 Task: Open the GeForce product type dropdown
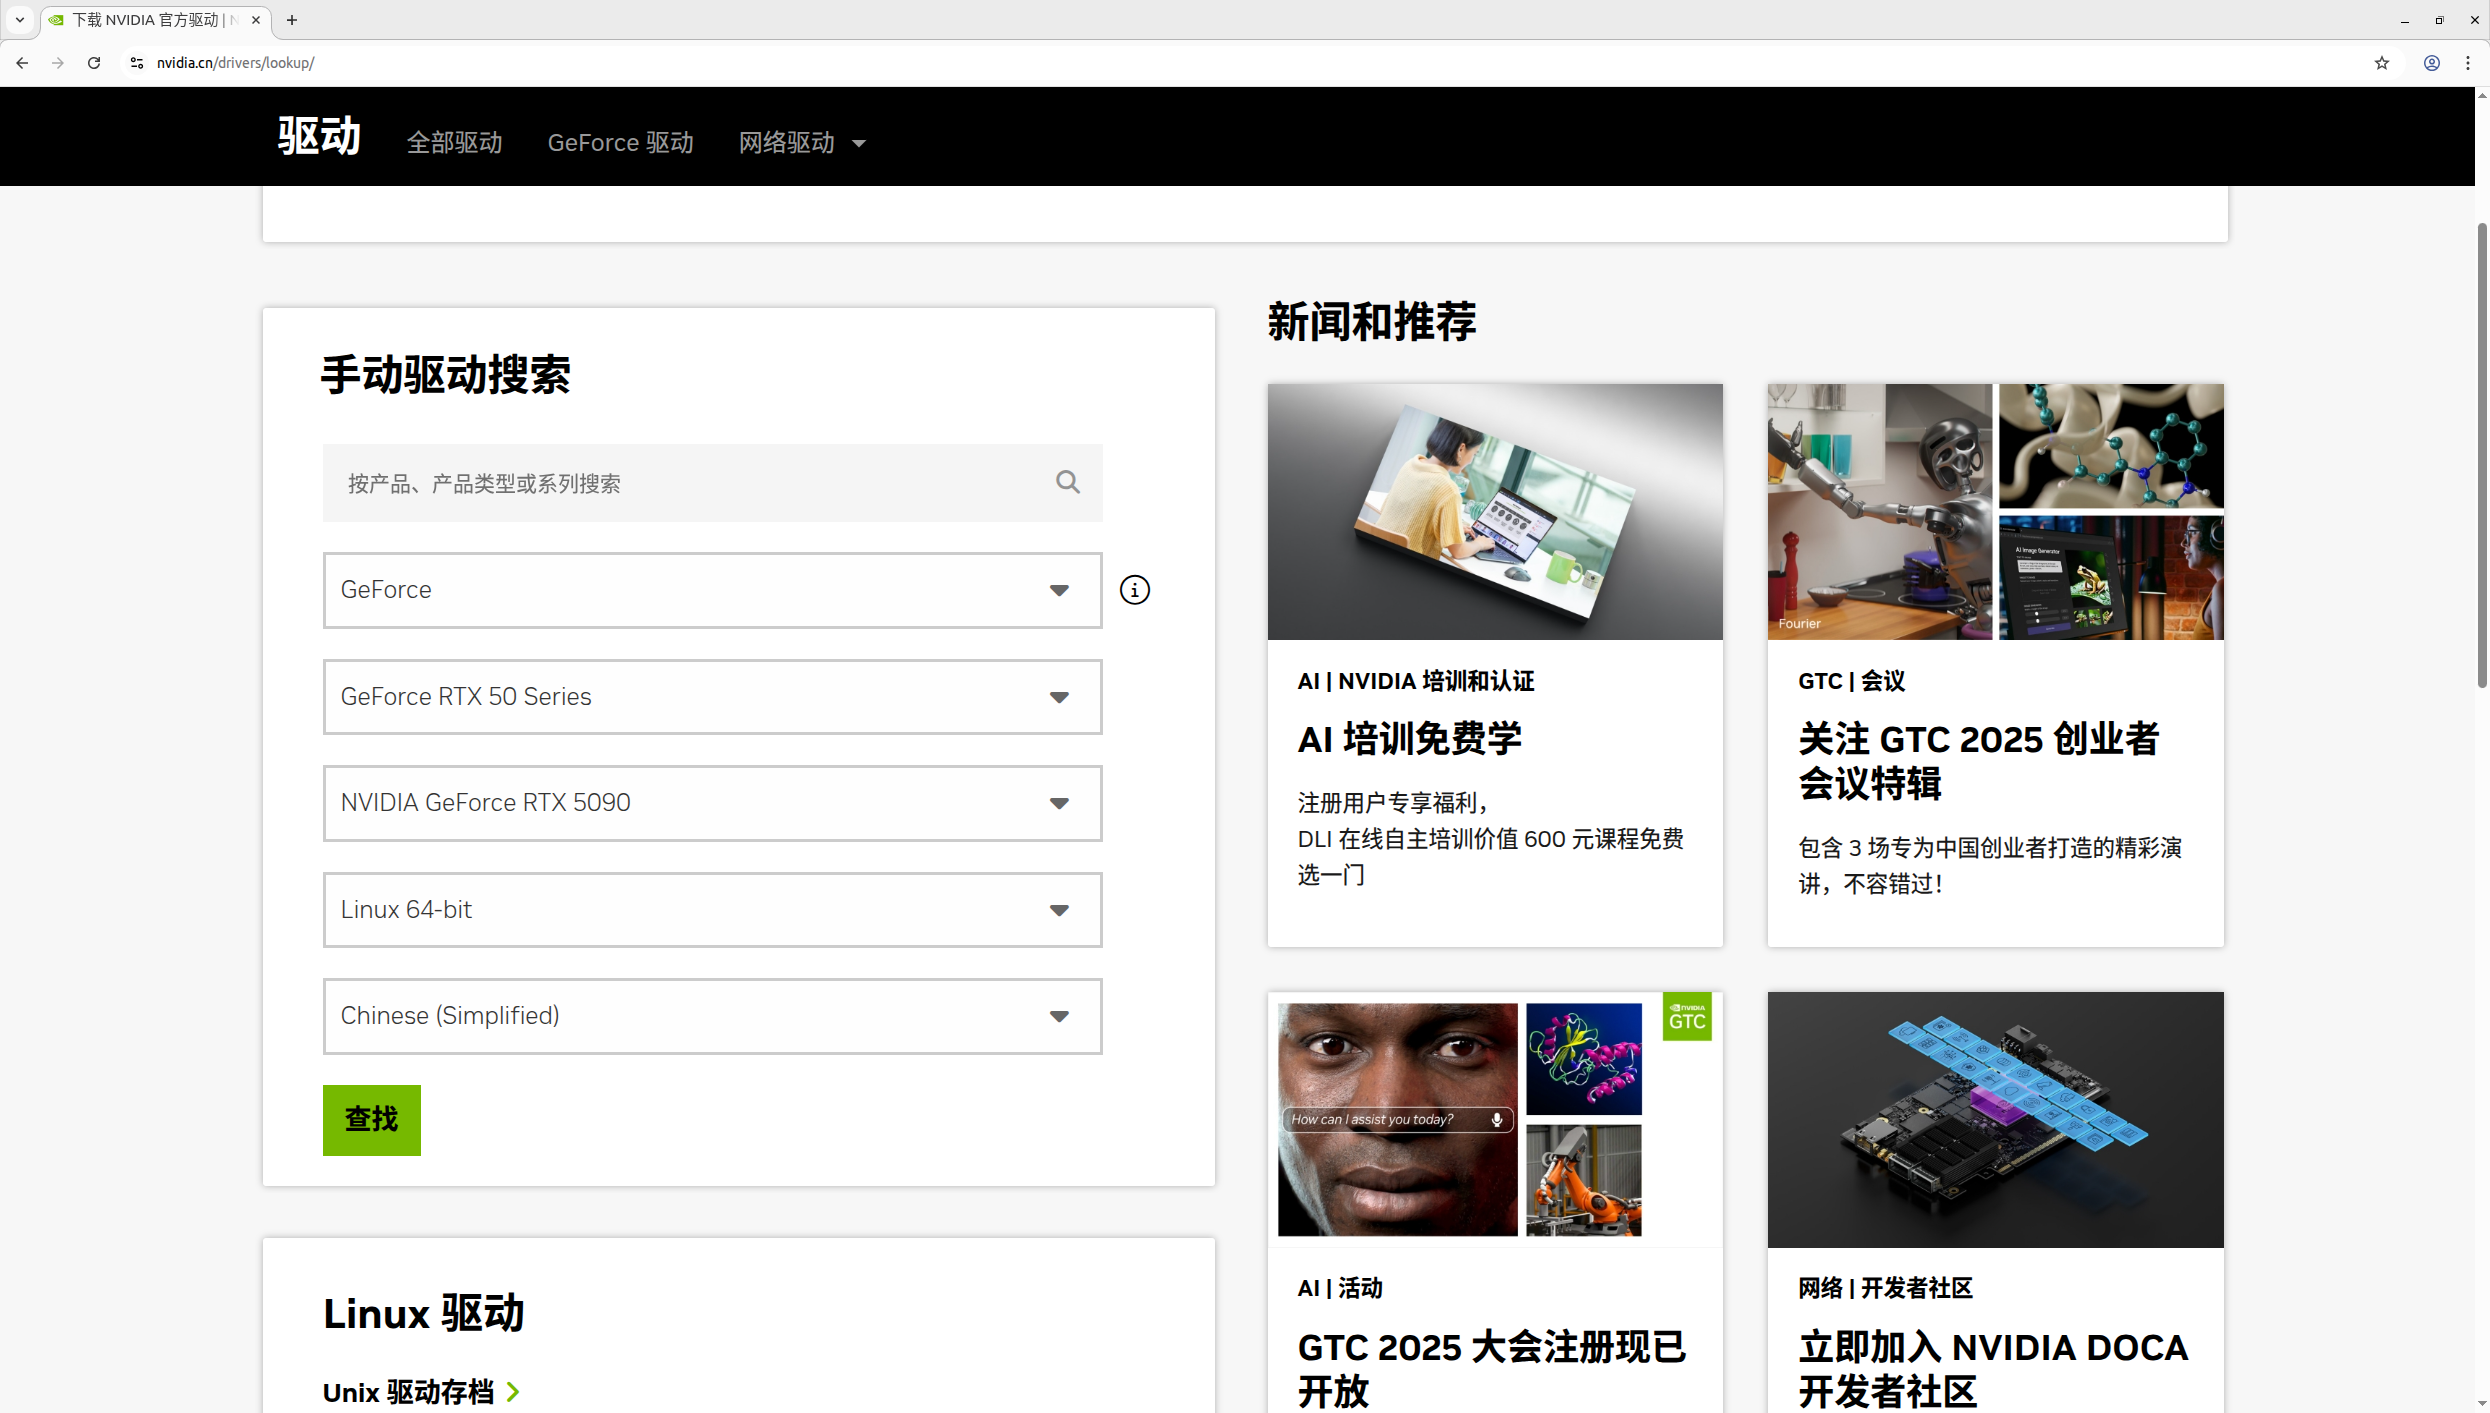[x=711, y=590]
